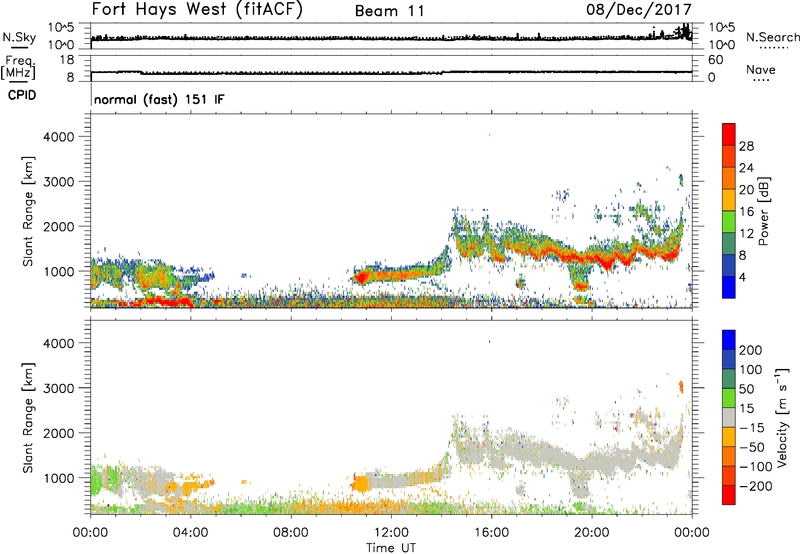Click the '16:00' time tick label
Image resolution: width=800 pixels, height=554 pixels.
[491, 533]
